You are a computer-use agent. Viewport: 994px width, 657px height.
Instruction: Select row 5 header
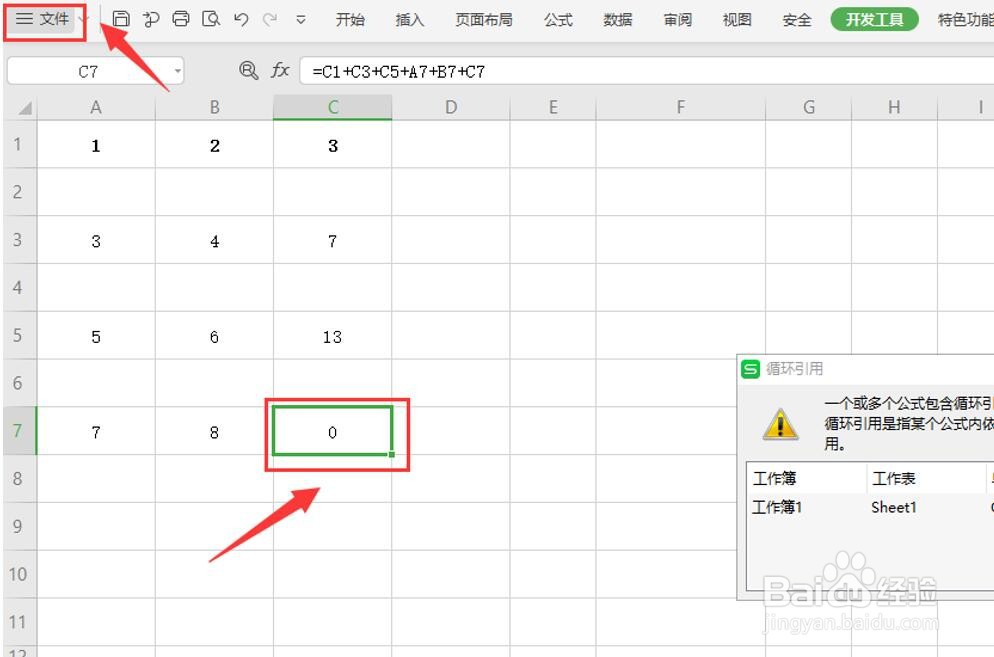18,335
